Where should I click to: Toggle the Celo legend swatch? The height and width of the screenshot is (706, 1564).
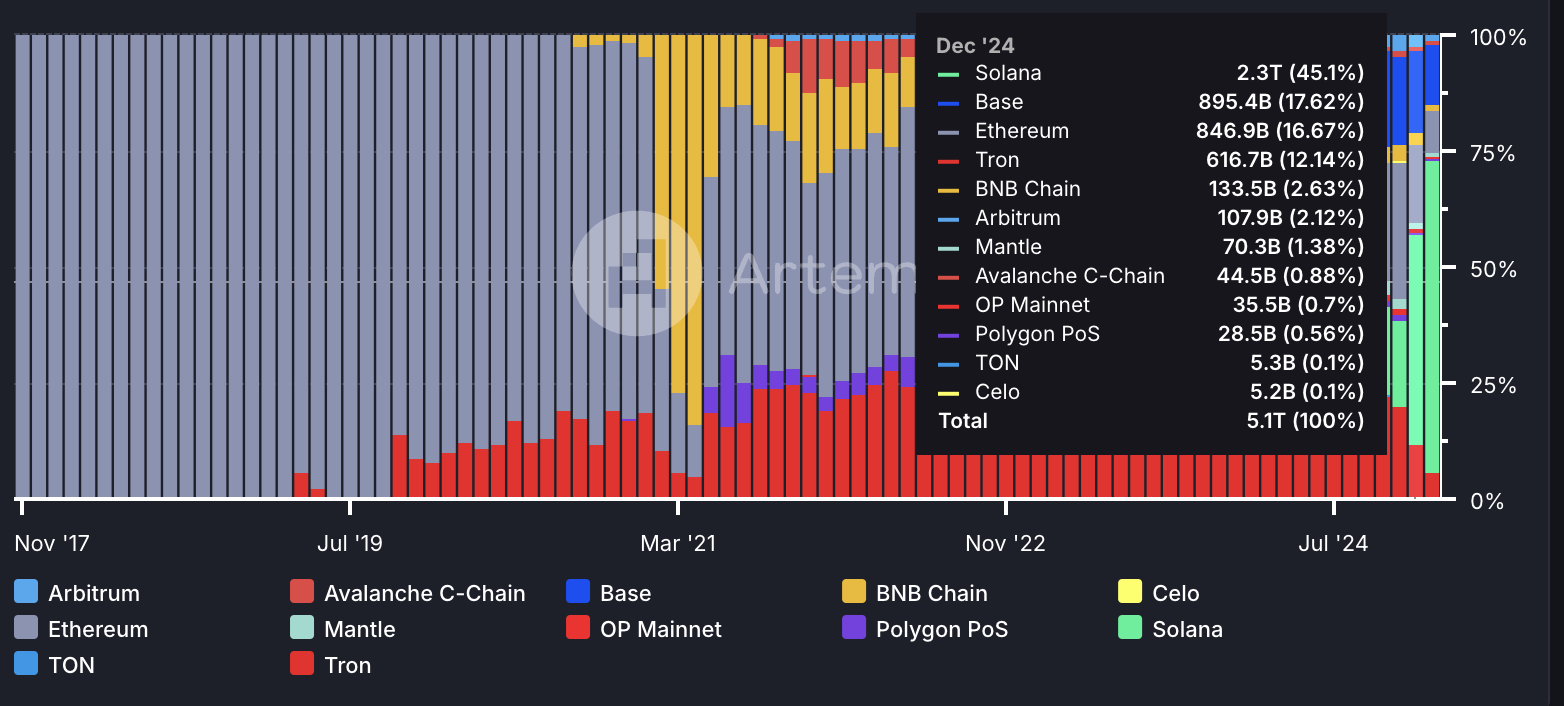point(1130,592)
